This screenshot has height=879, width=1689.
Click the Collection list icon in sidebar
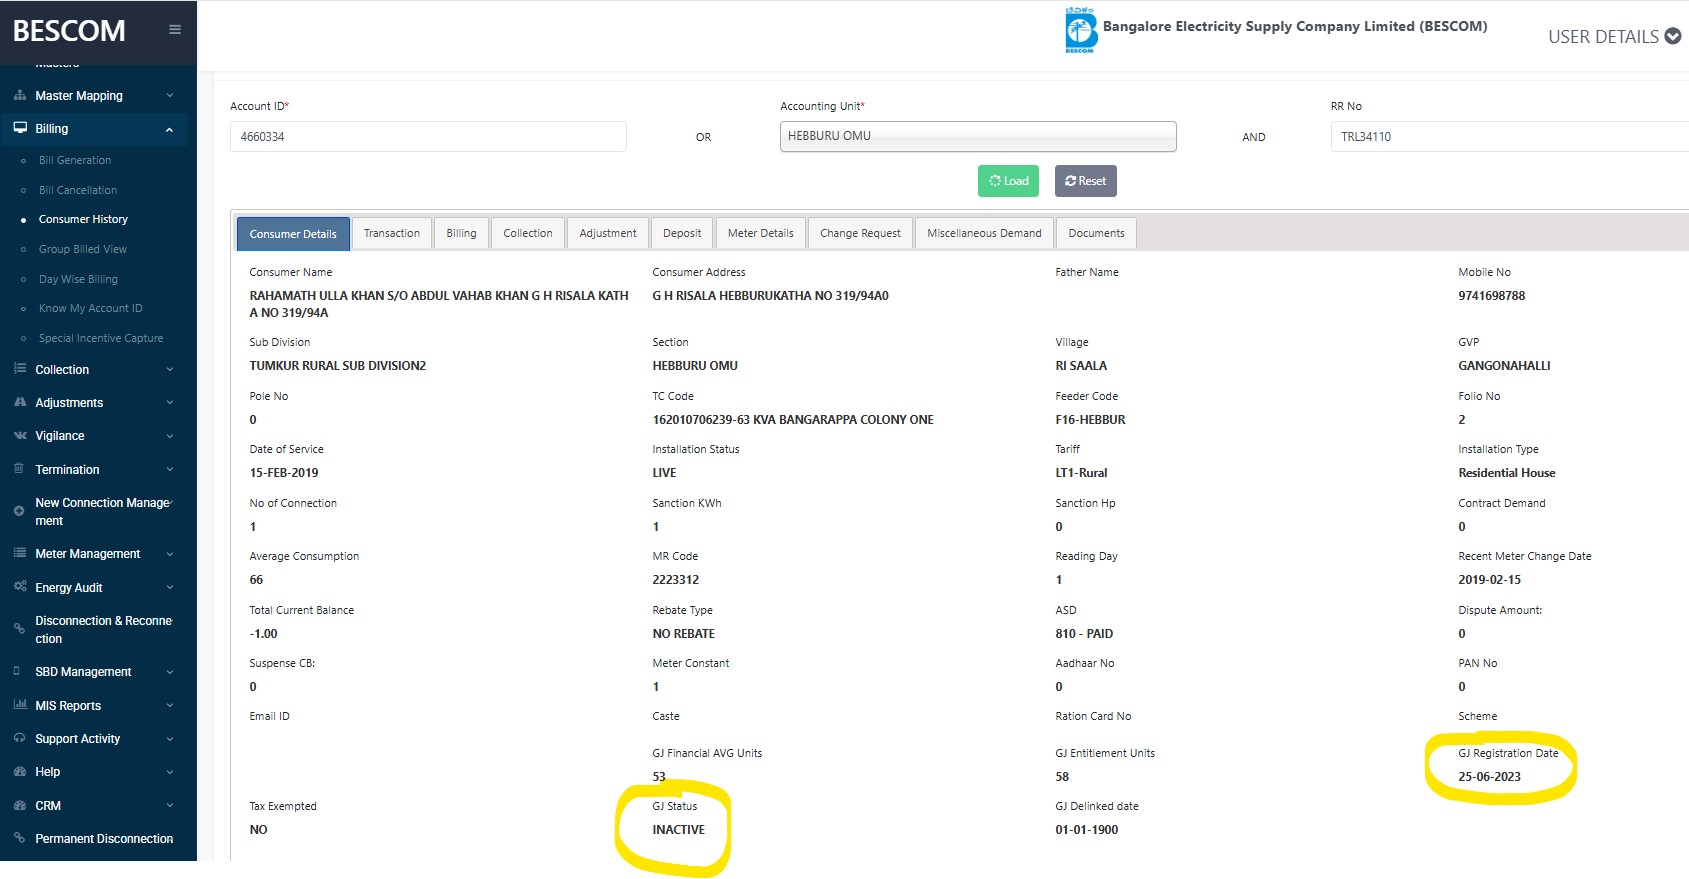(x=20, y=369)
